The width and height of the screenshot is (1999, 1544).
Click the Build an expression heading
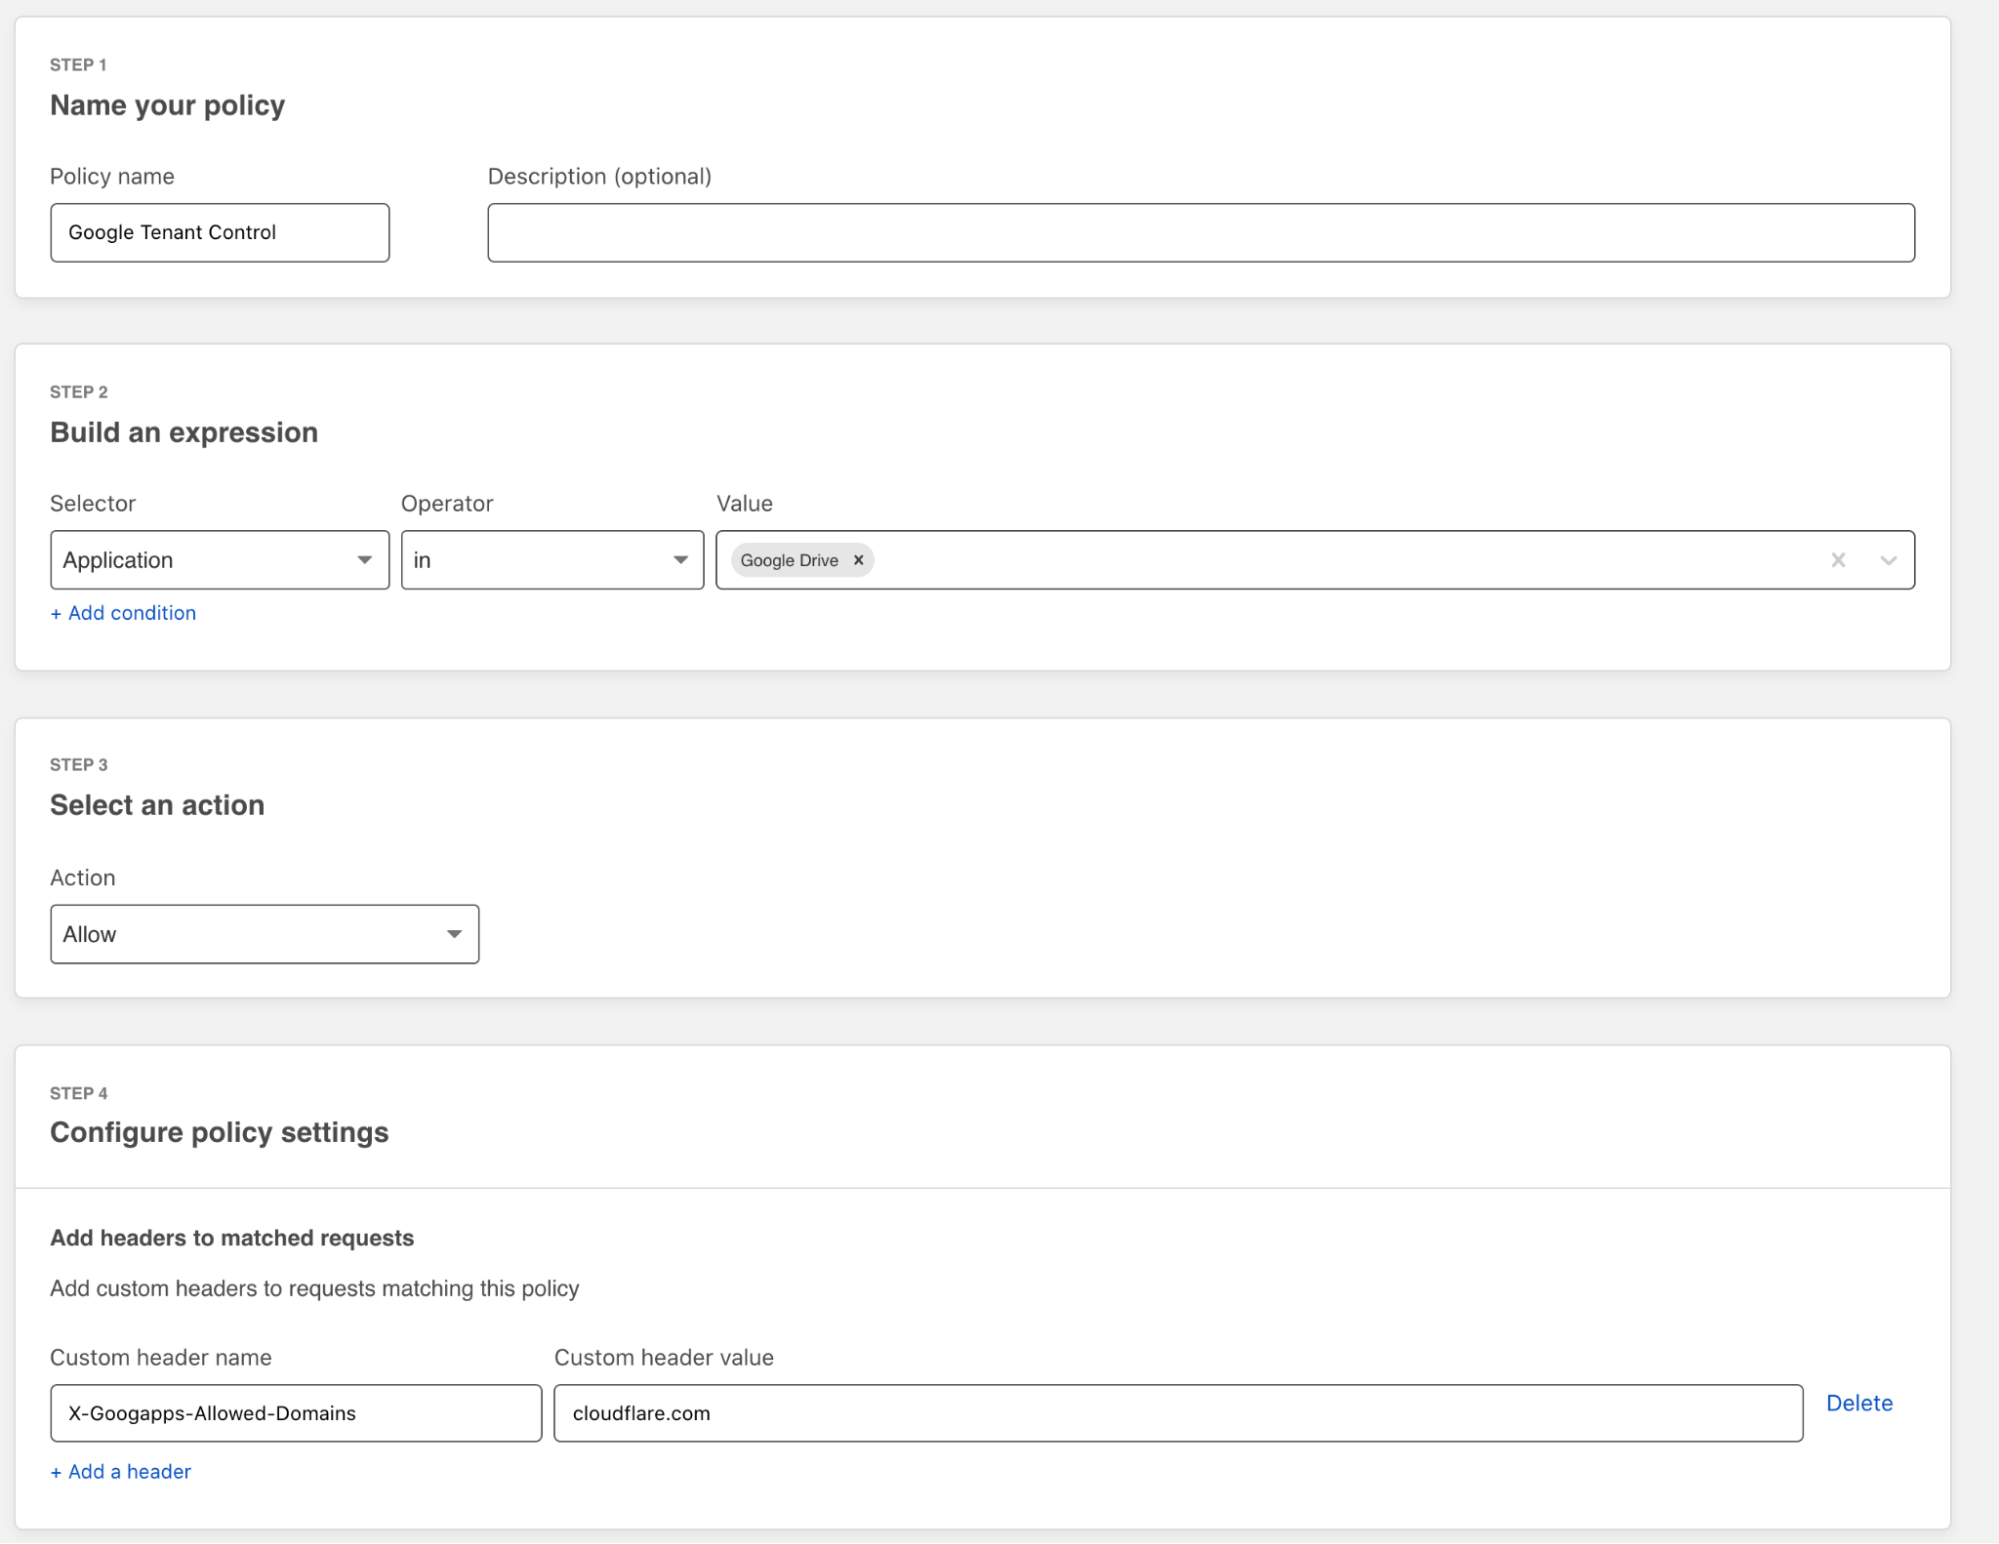click(x=184, y=432)
